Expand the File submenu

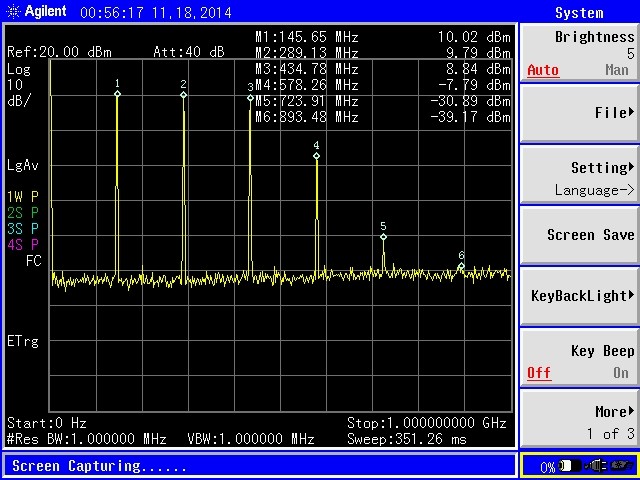[x=580, y=113]
